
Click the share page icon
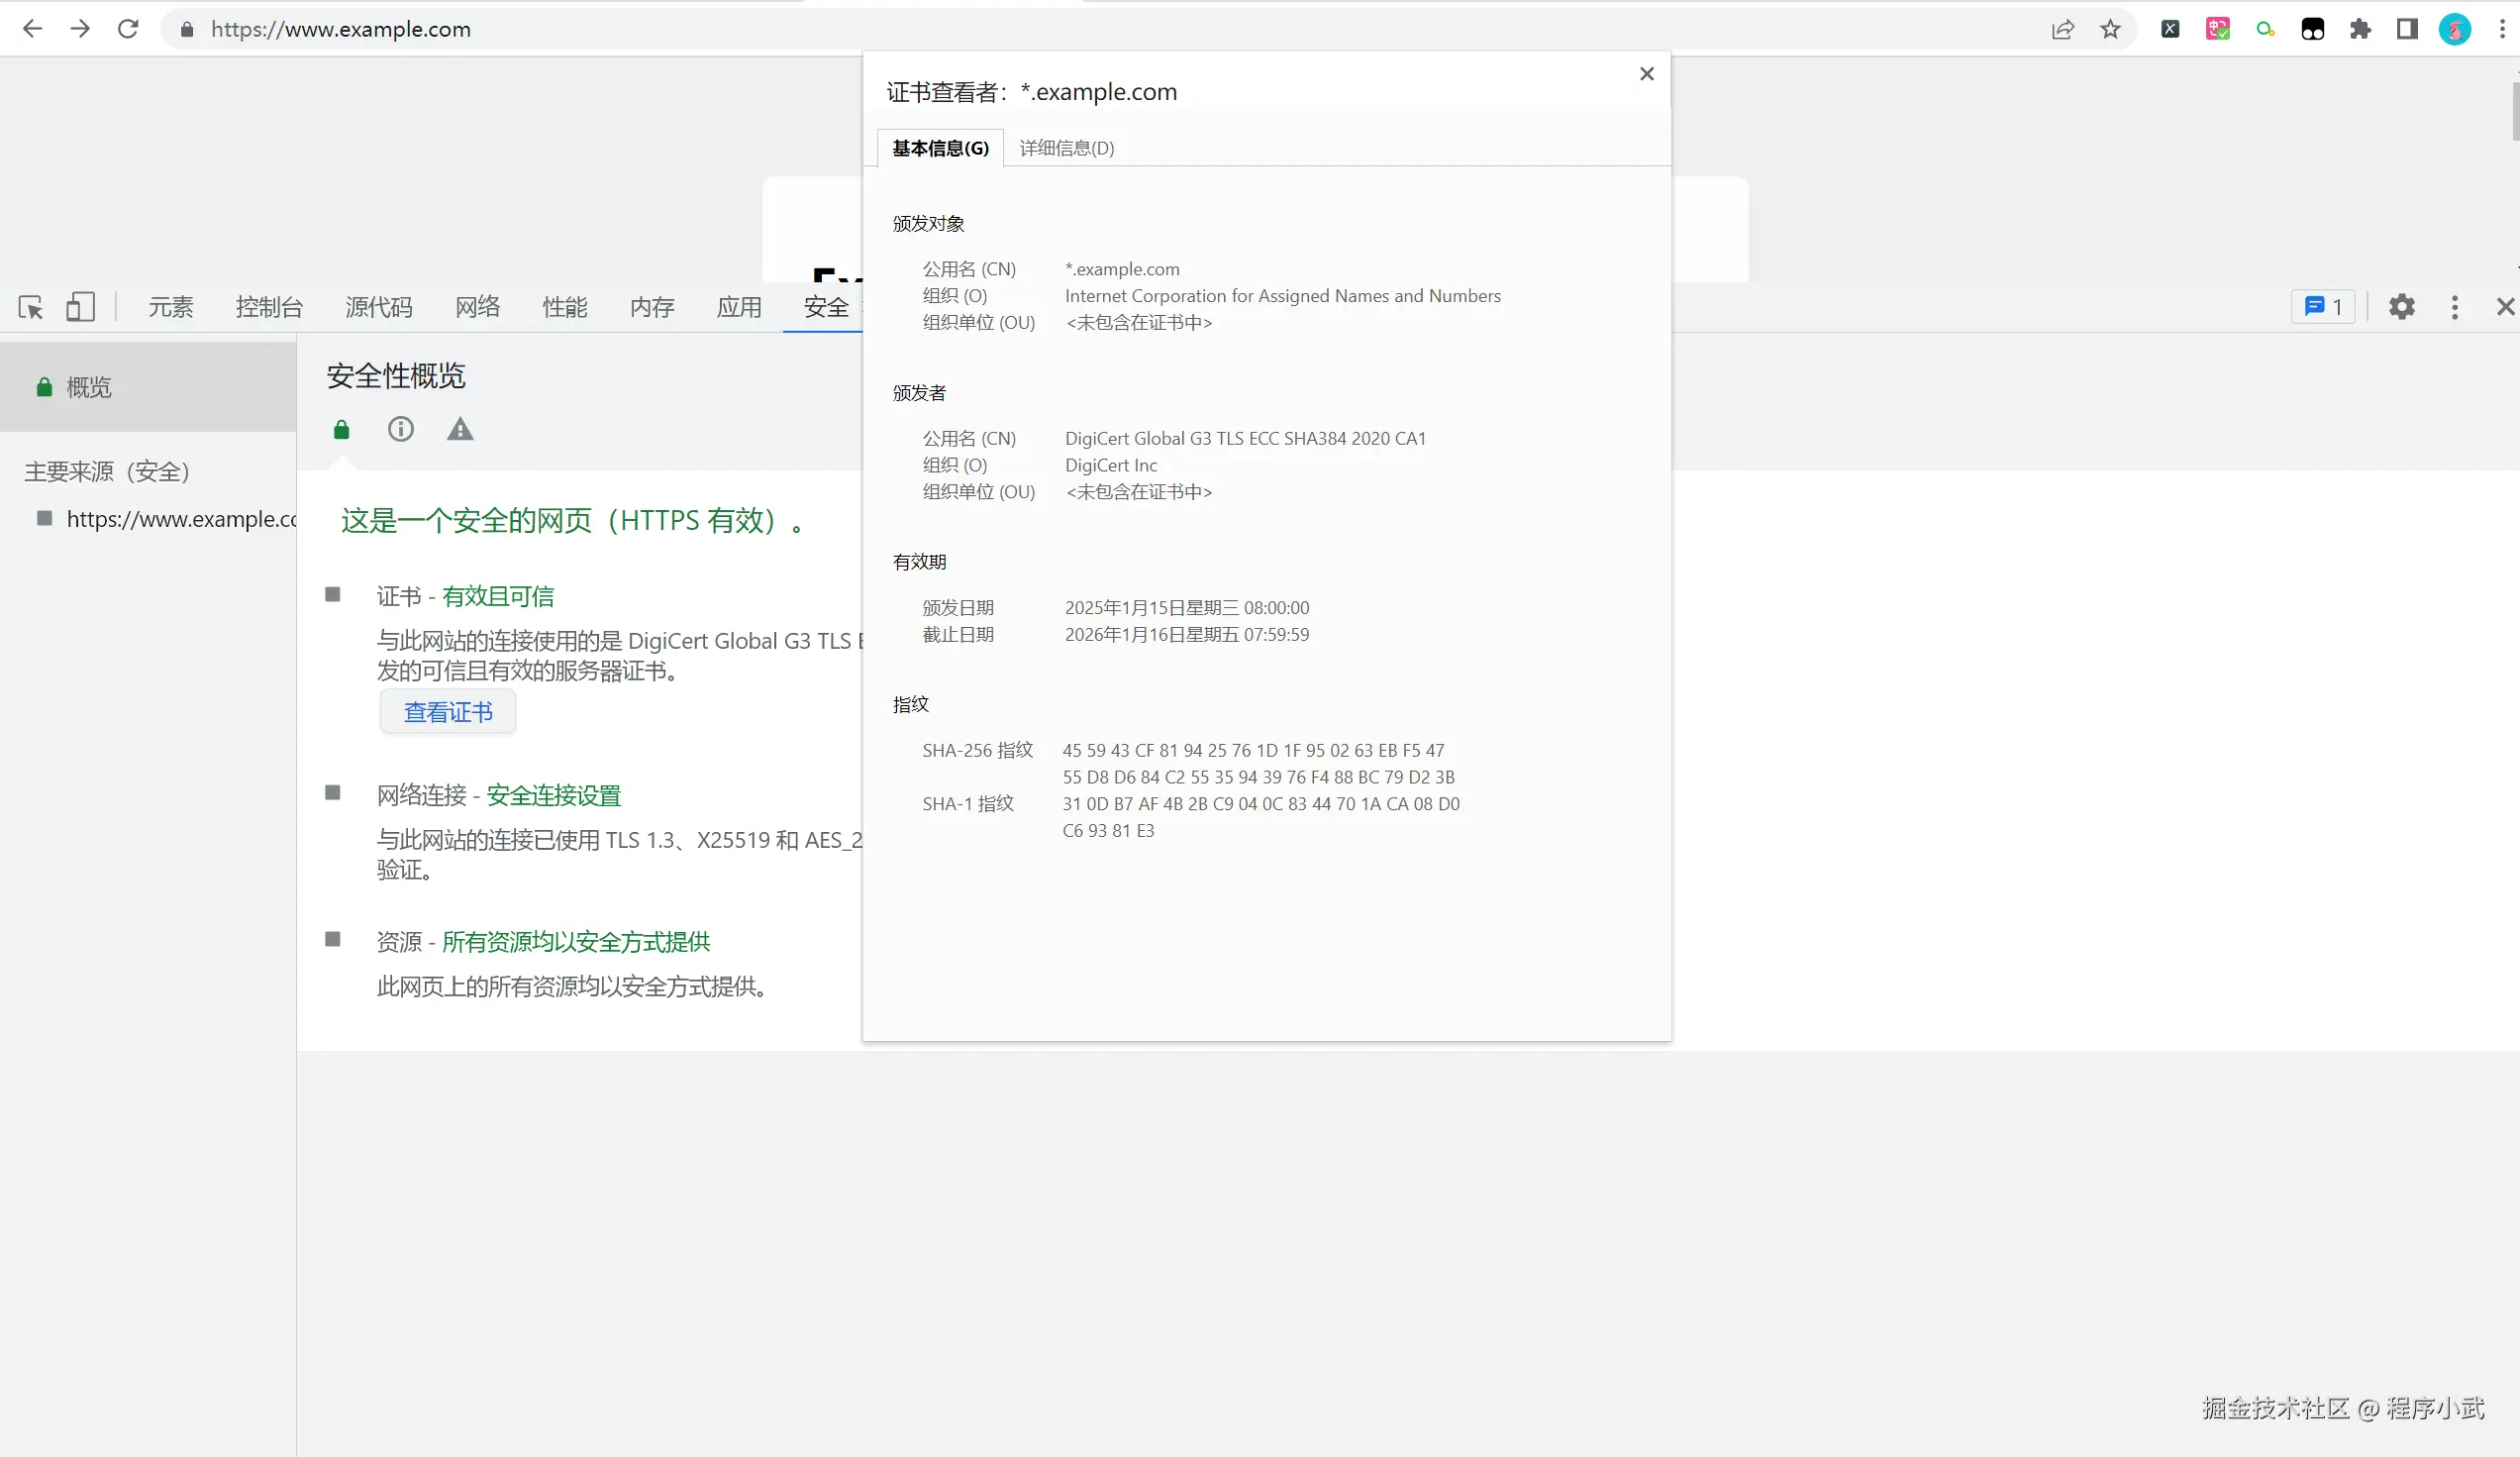click(x=2062, y=29)
